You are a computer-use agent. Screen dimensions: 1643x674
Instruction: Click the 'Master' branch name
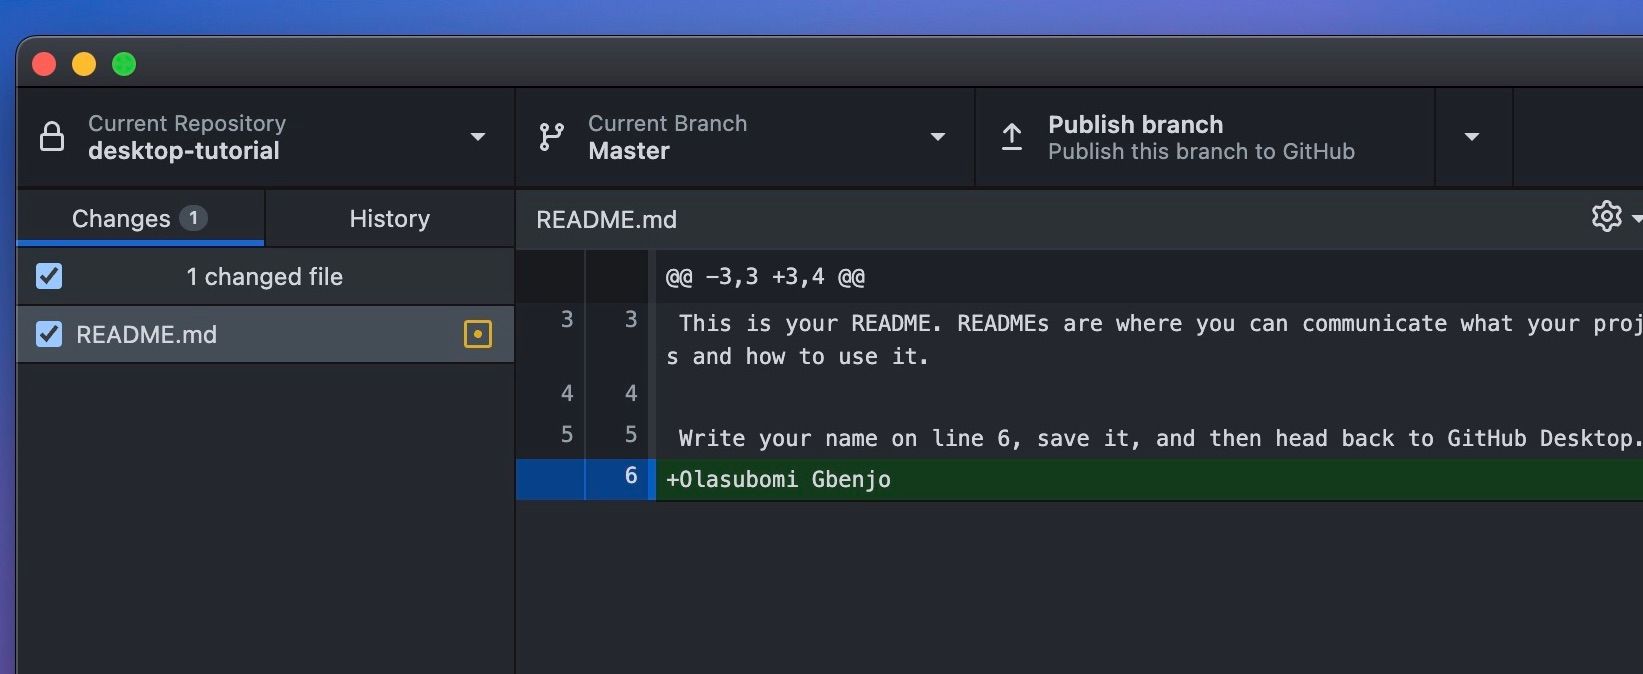coord(628,151)
